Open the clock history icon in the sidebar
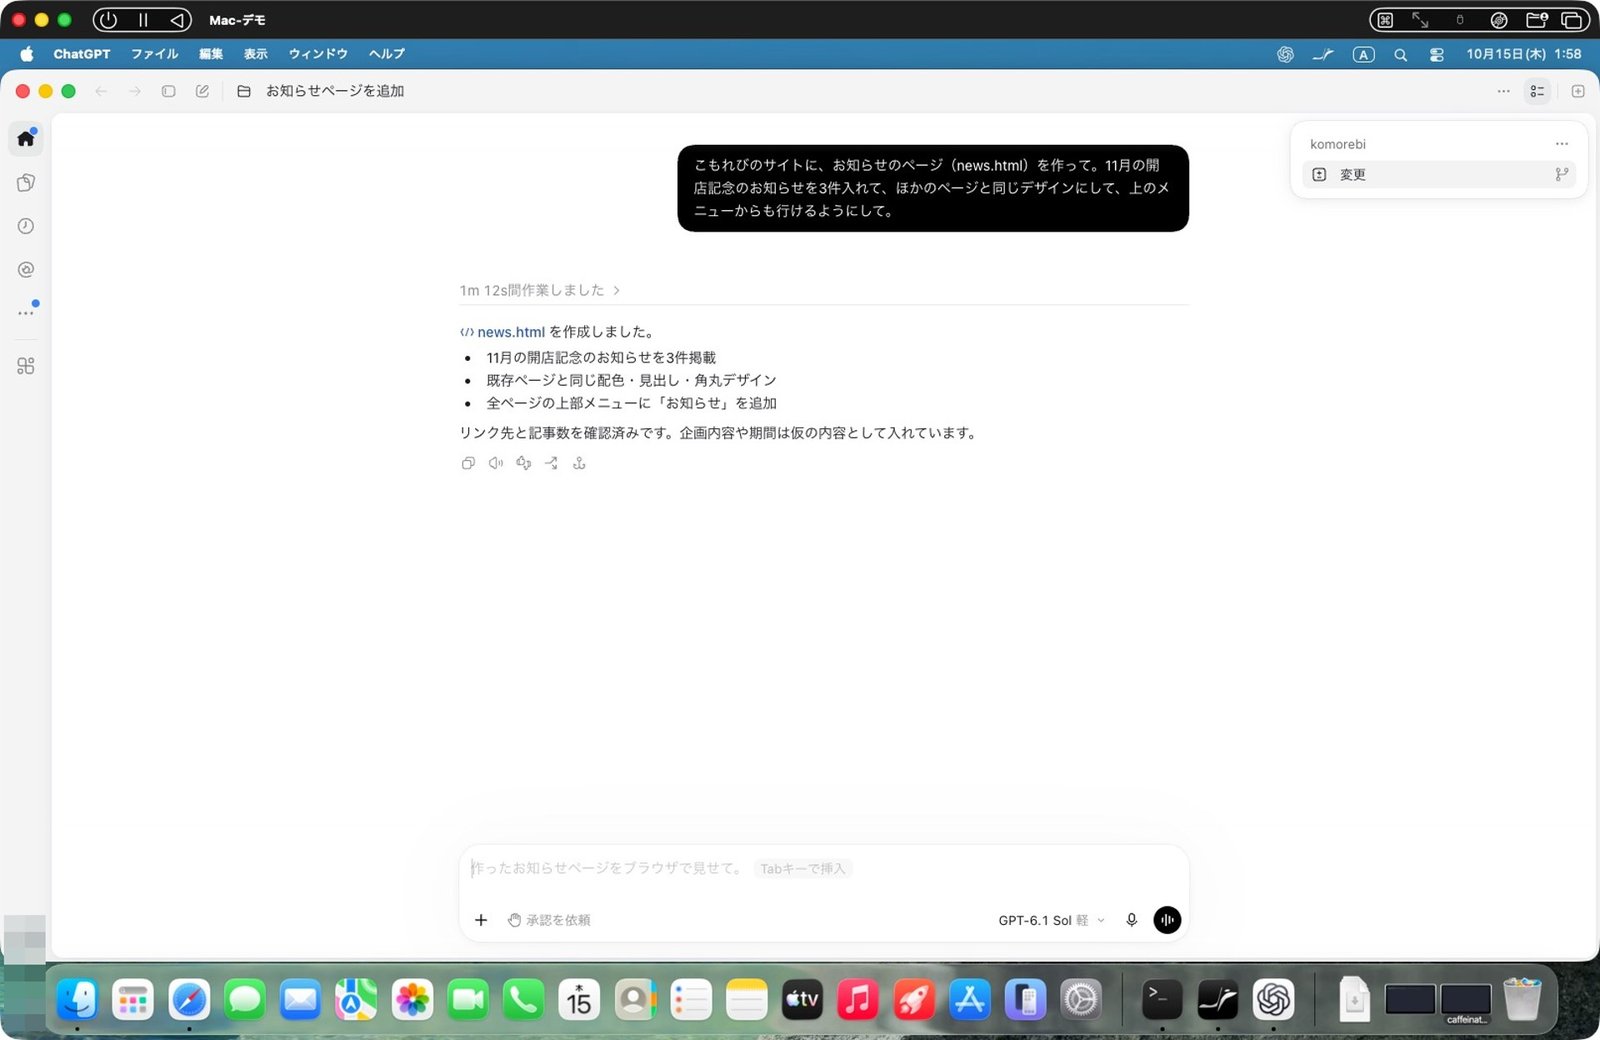This screenshot has height=1040, width=1600. tap(26, 226)
